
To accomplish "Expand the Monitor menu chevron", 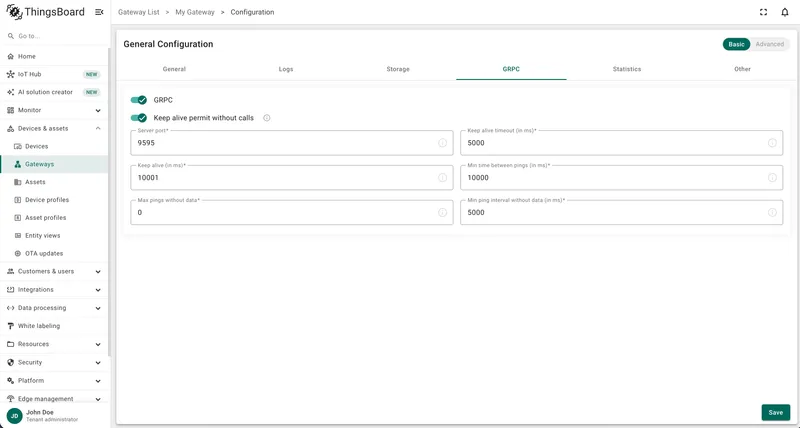I will 98,111.
